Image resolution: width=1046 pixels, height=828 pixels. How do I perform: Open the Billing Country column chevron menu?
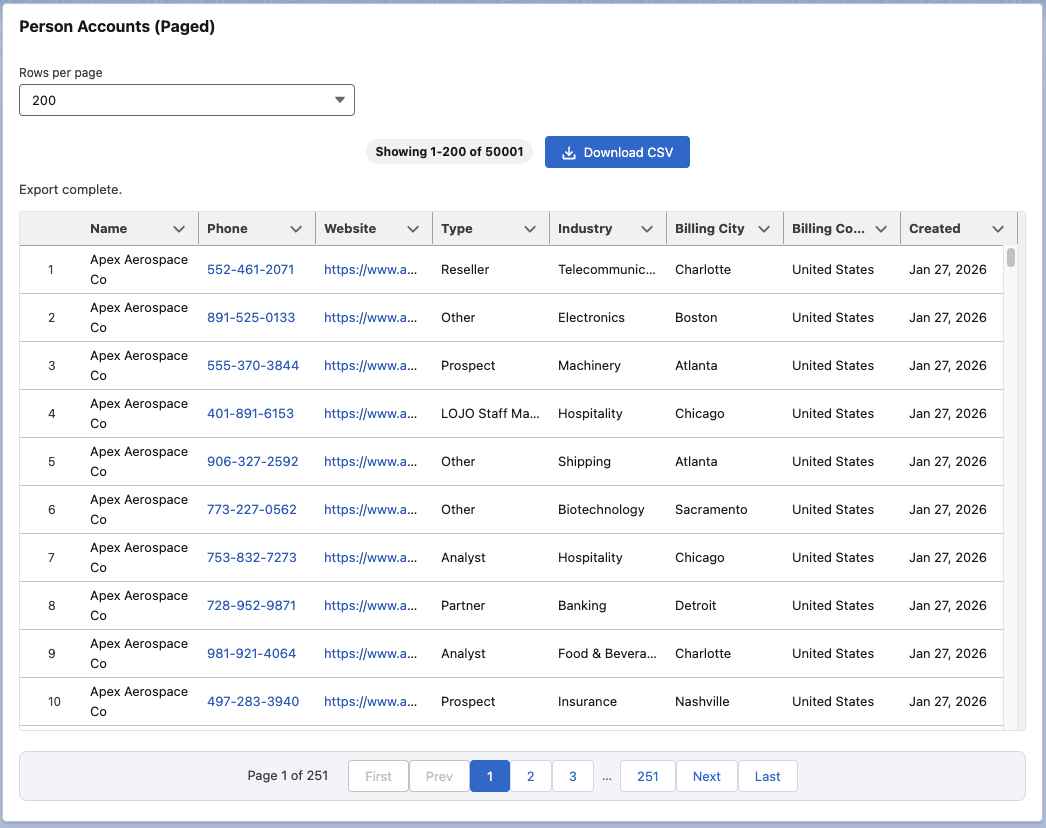[881, 229]
